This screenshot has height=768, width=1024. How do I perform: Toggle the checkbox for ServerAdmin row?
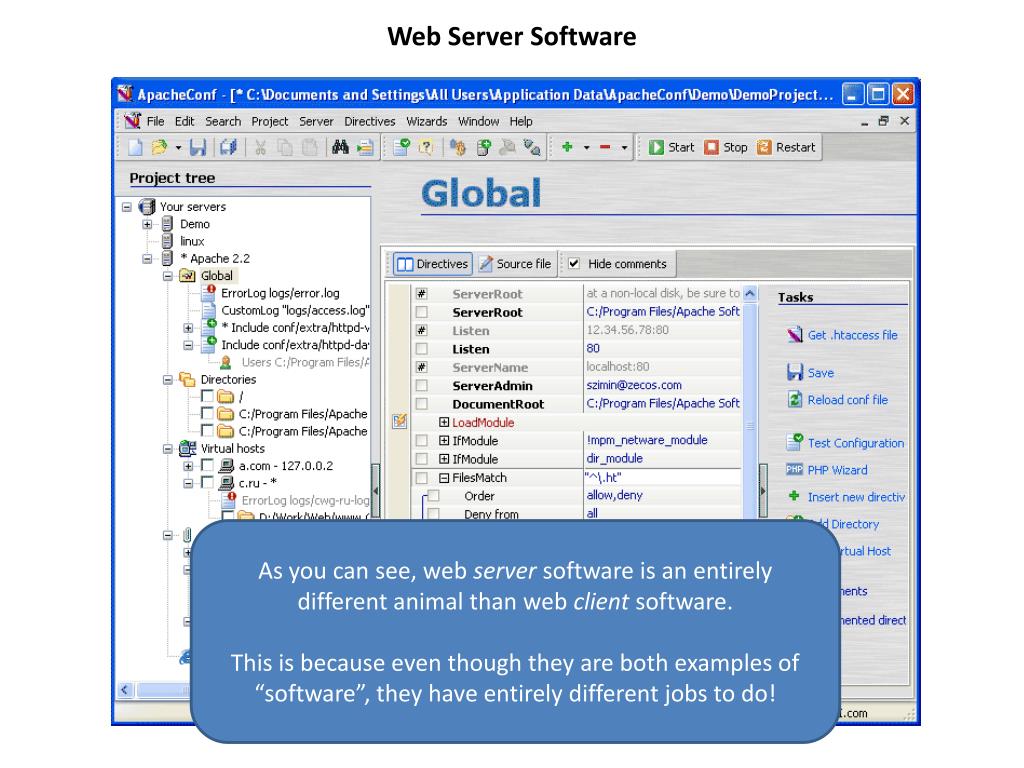click(422, 385)
